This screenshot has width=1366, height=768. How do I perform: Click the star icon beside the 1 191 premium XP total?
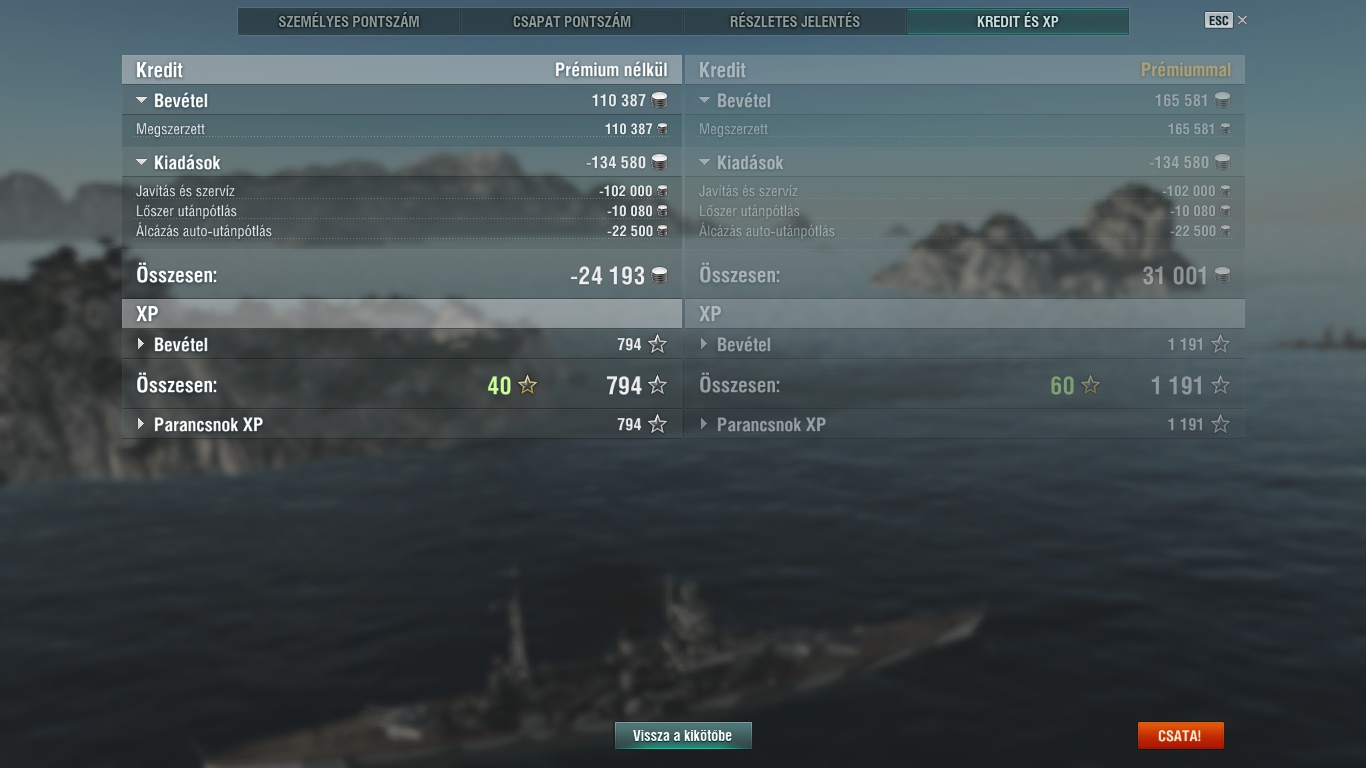tap(1220, 385)
